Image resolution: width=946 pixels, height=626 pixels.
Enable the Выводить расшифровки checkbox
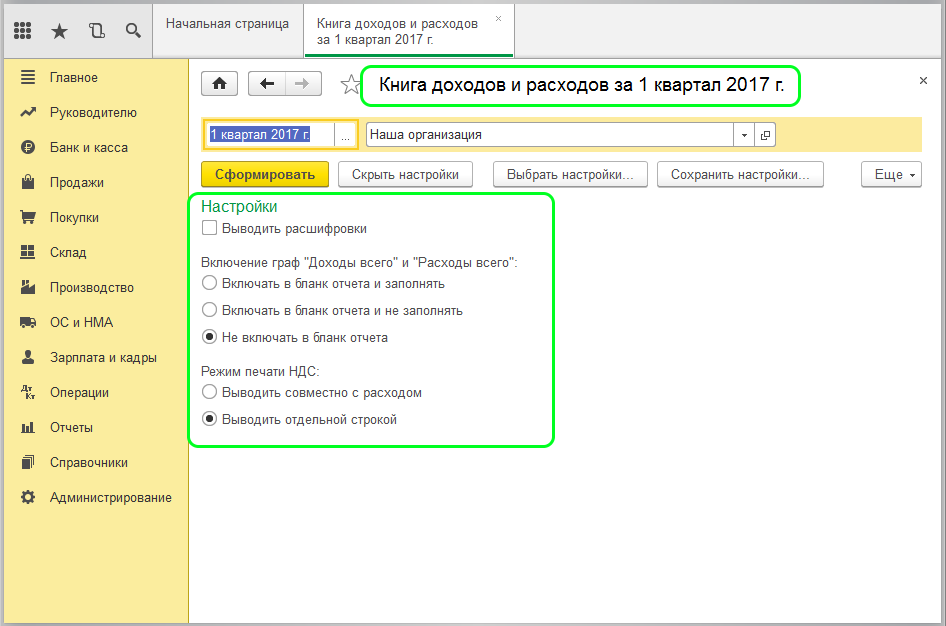210,228
